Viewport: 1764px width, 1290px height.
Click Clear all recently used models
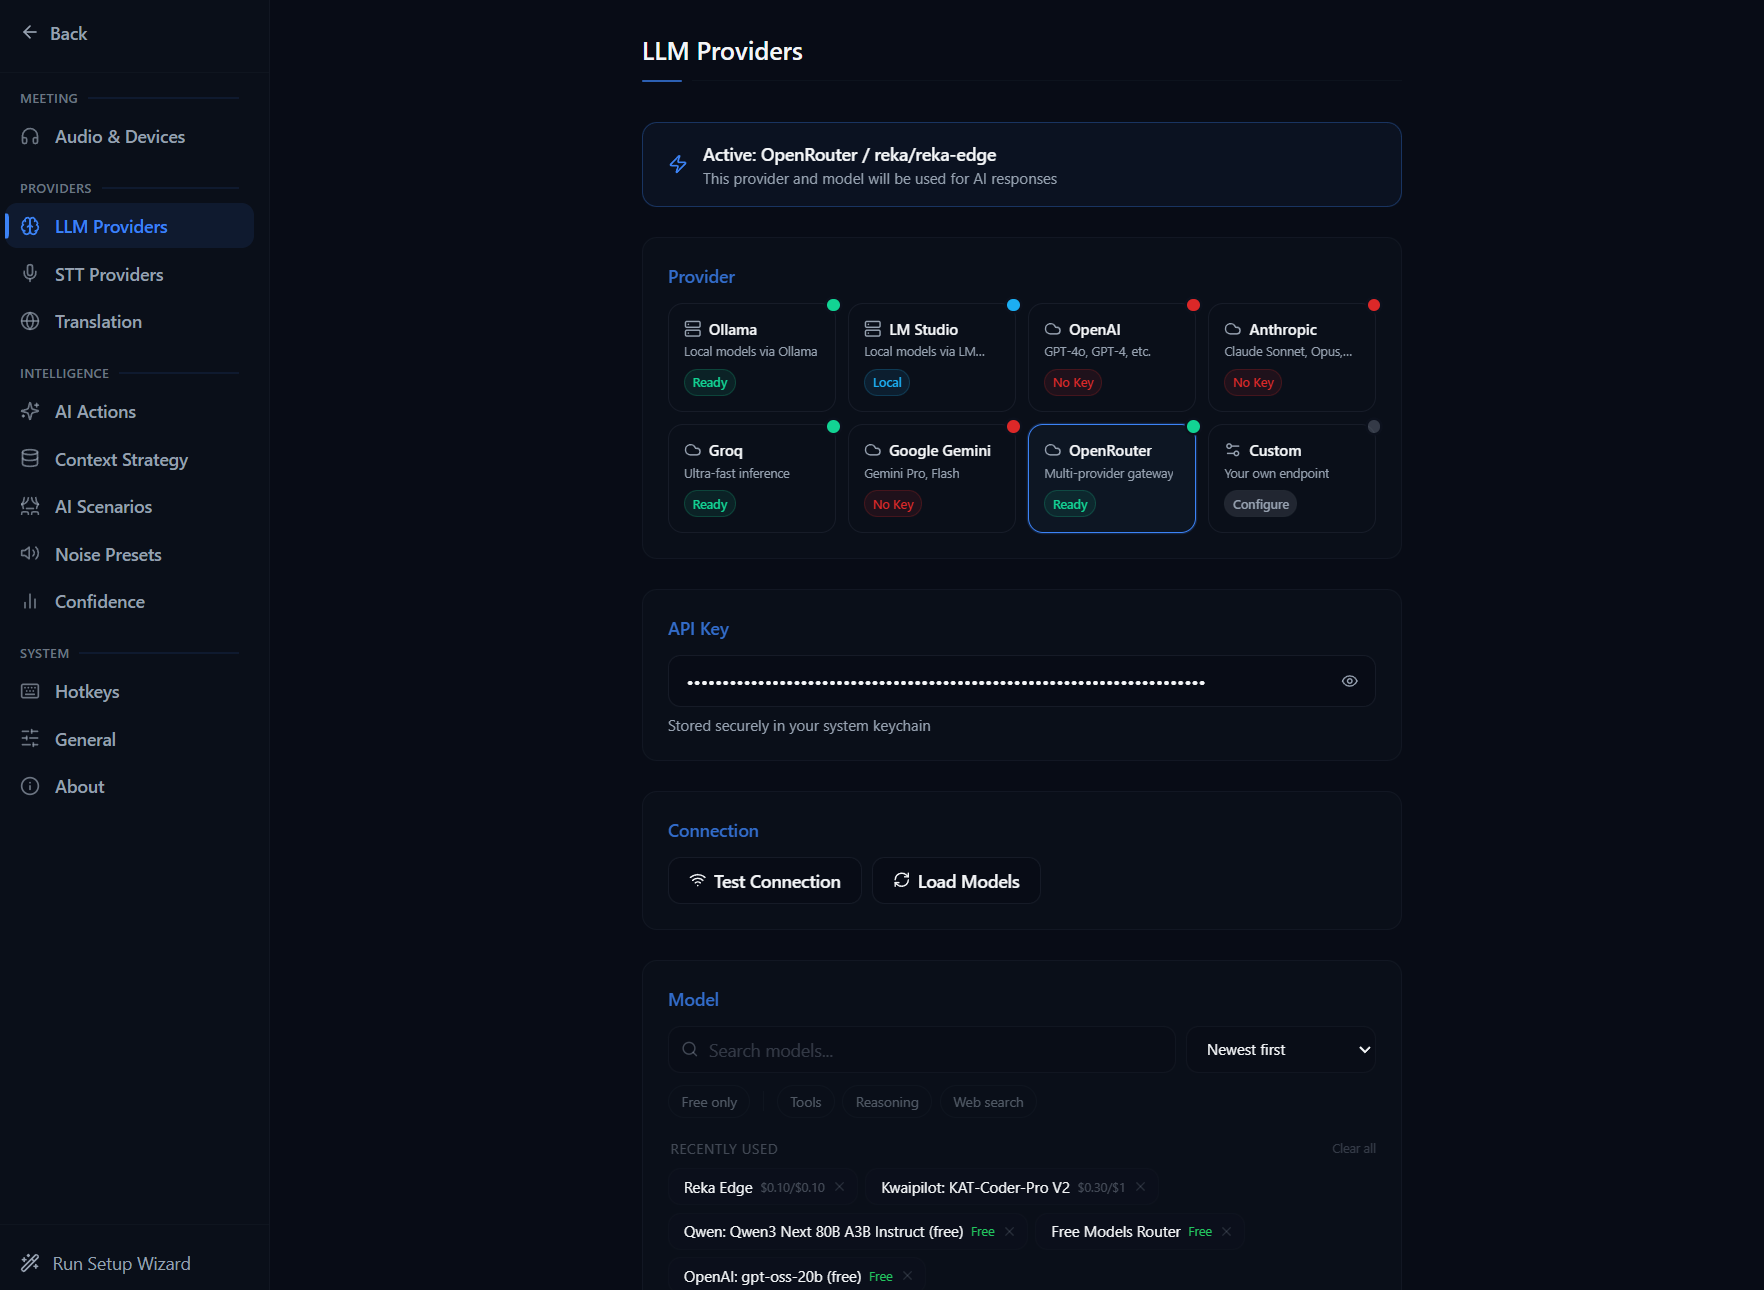click(1353, 1149)
